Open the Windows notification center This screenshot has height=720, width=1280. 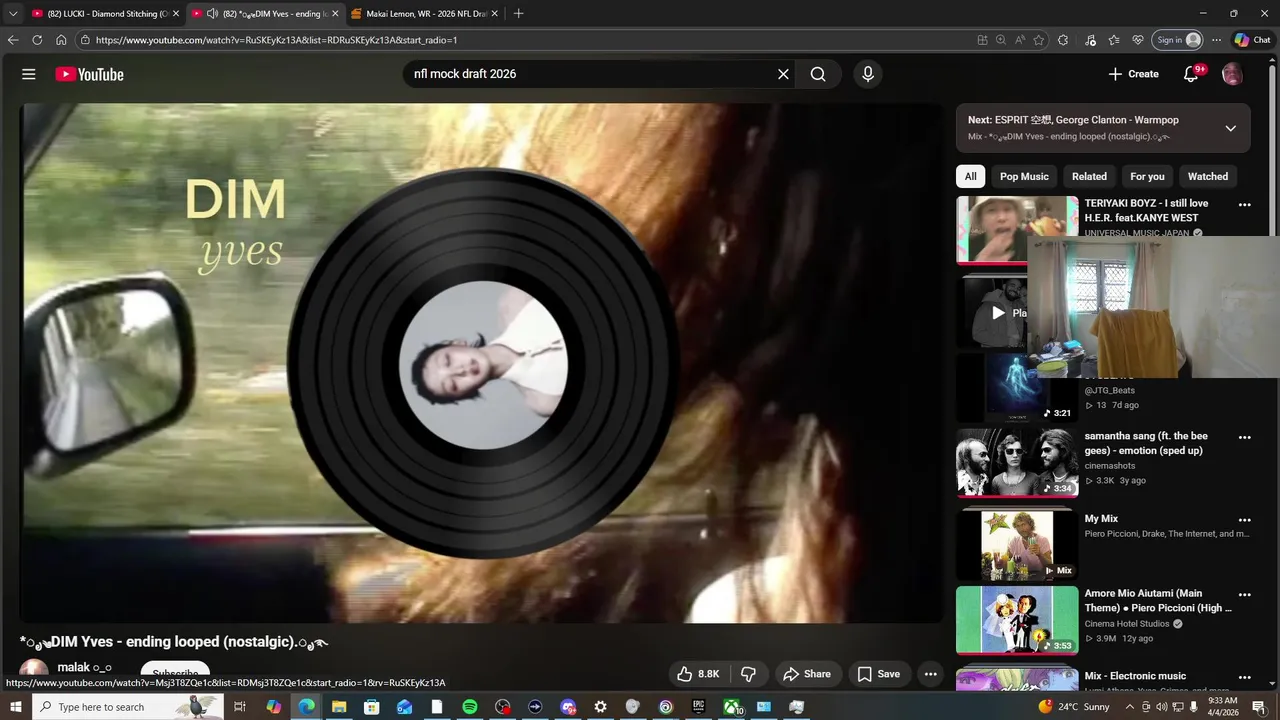(1259, 707)
